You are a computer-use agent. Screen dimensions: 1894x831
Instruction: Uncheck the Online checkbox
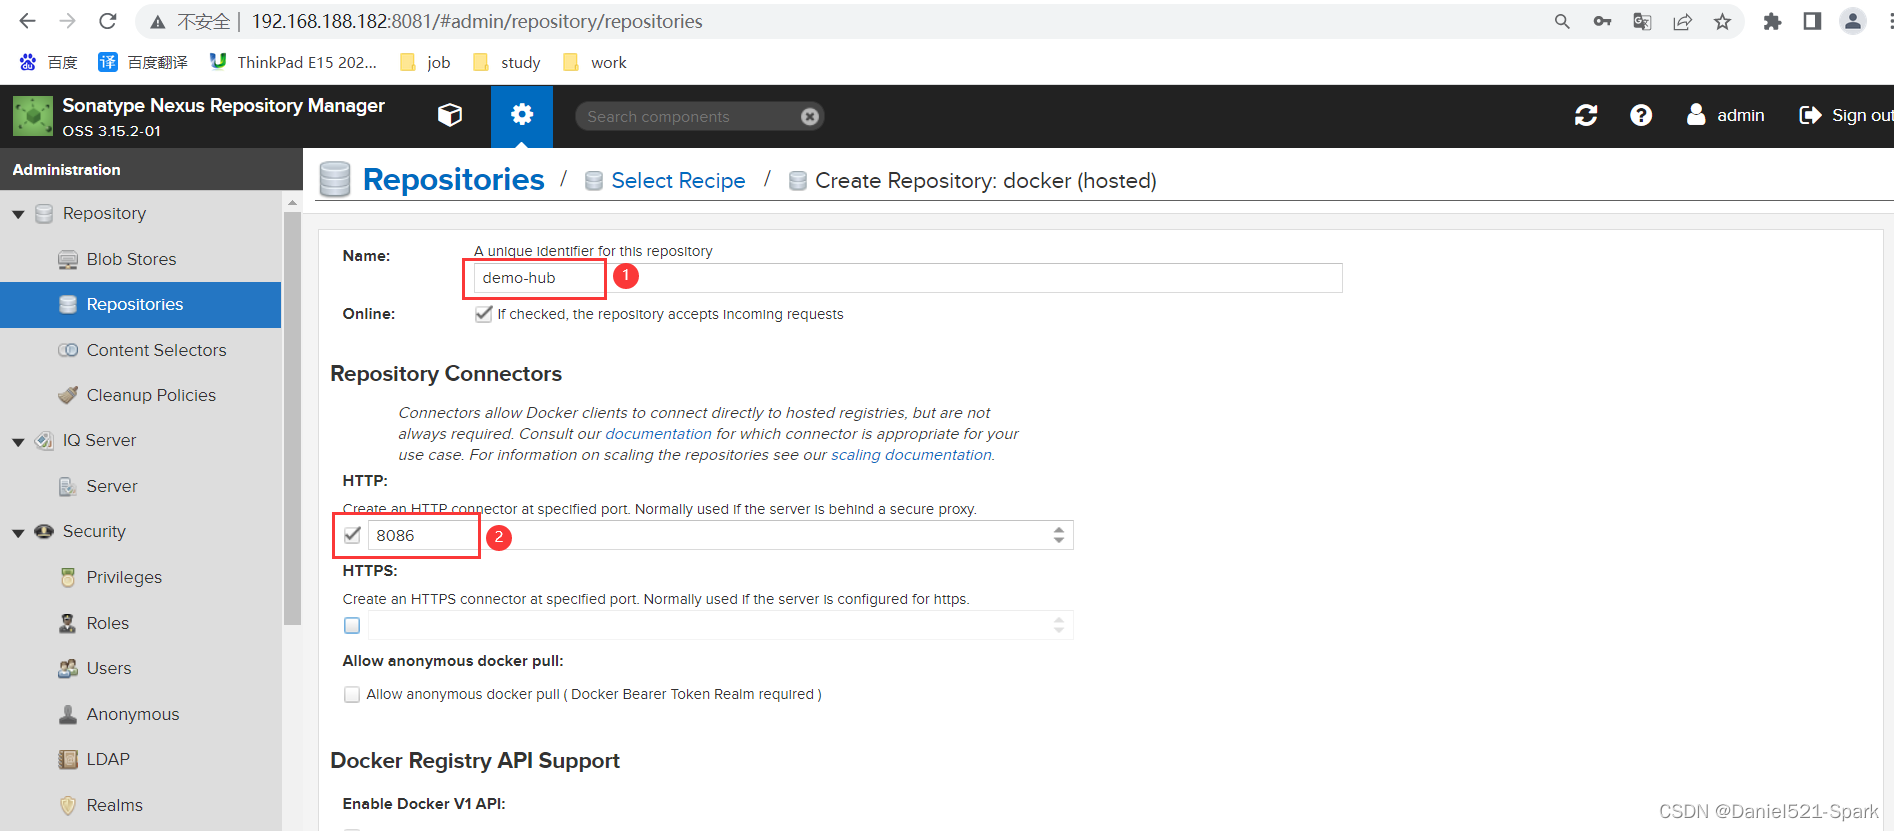pos(484,314)
